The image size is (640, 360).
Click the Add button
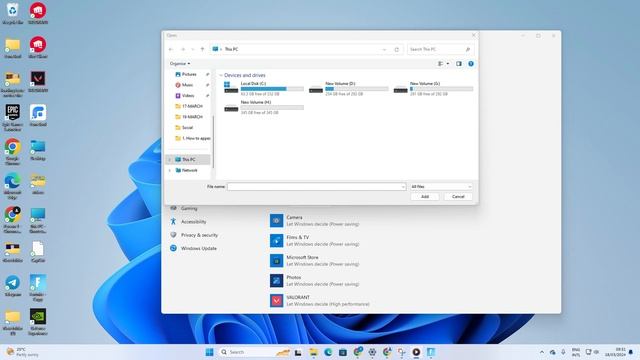click(424, 197)
